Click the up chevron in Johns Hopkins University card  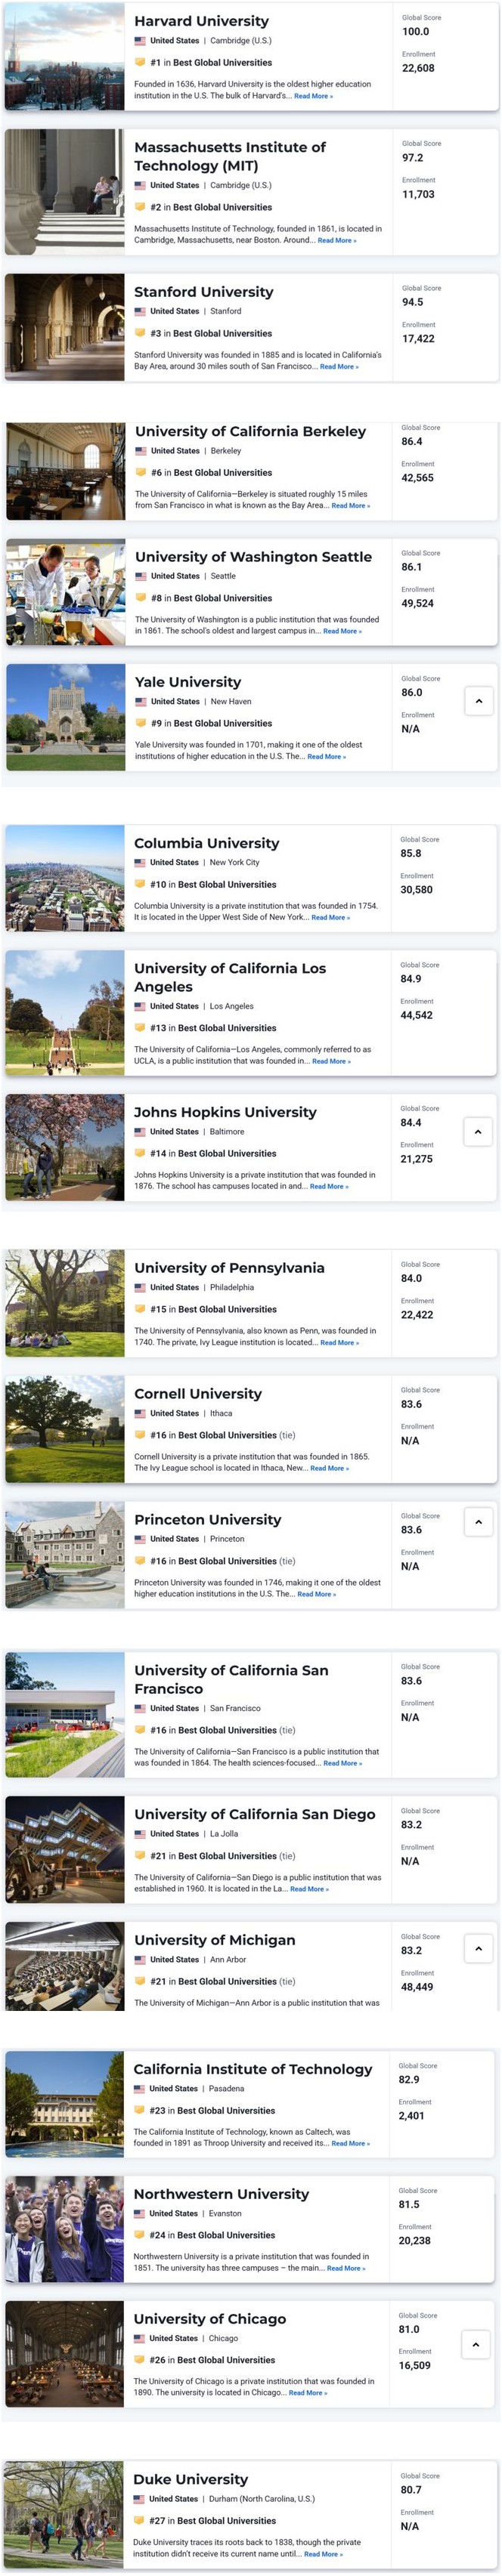pyautogui.click(x=477, y=1131)
